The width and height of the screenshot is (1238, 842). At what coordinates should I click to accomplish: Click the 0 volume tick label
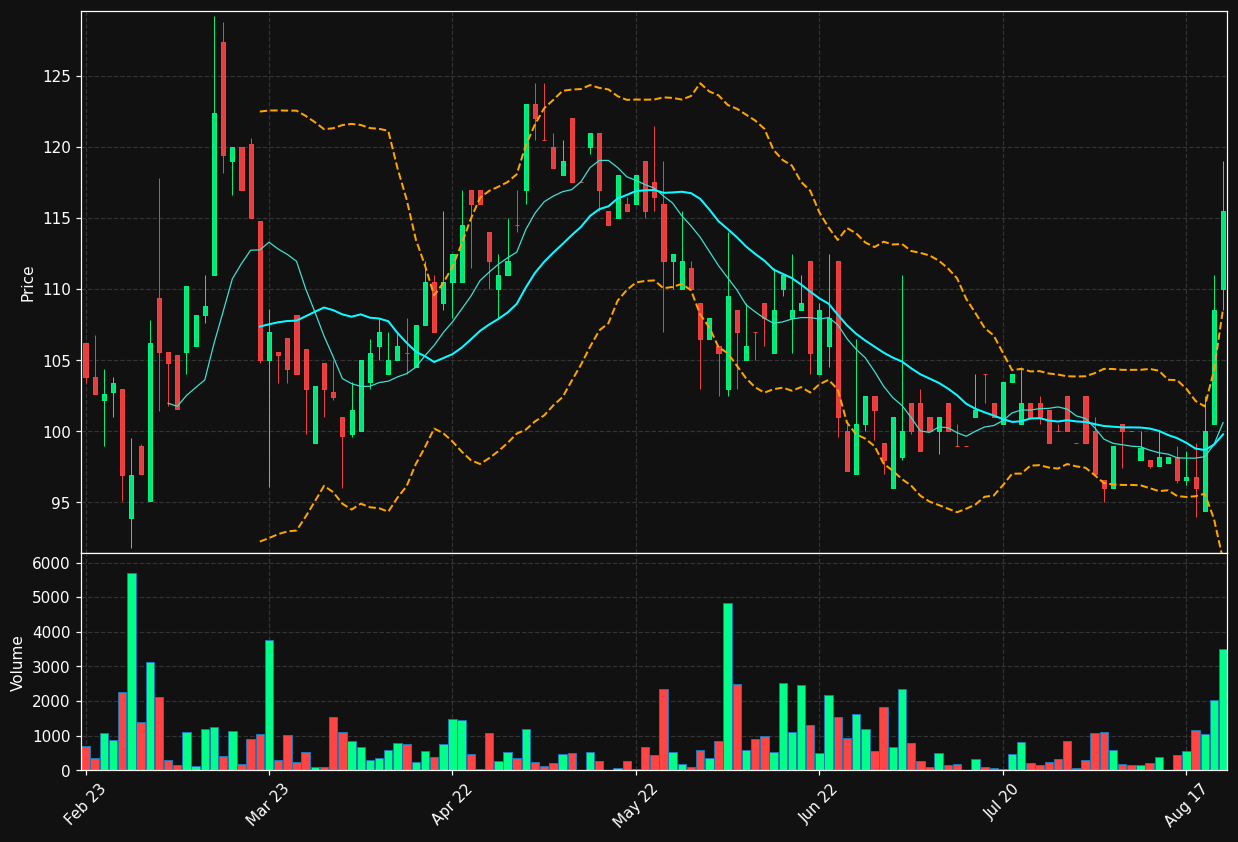click(66, 771)
